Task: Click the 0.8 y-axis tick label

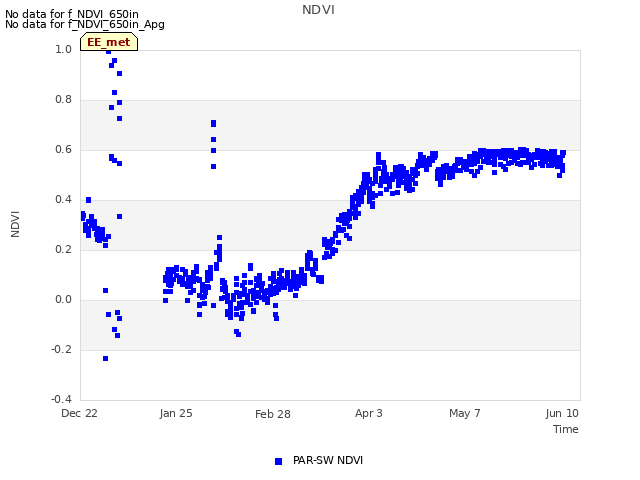Action: click(63, 100)
